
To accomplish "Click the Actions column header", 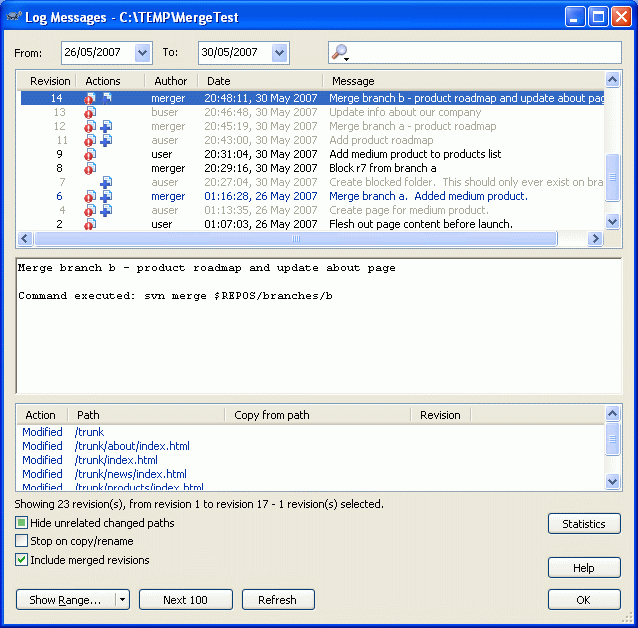I will click(110, 81).
